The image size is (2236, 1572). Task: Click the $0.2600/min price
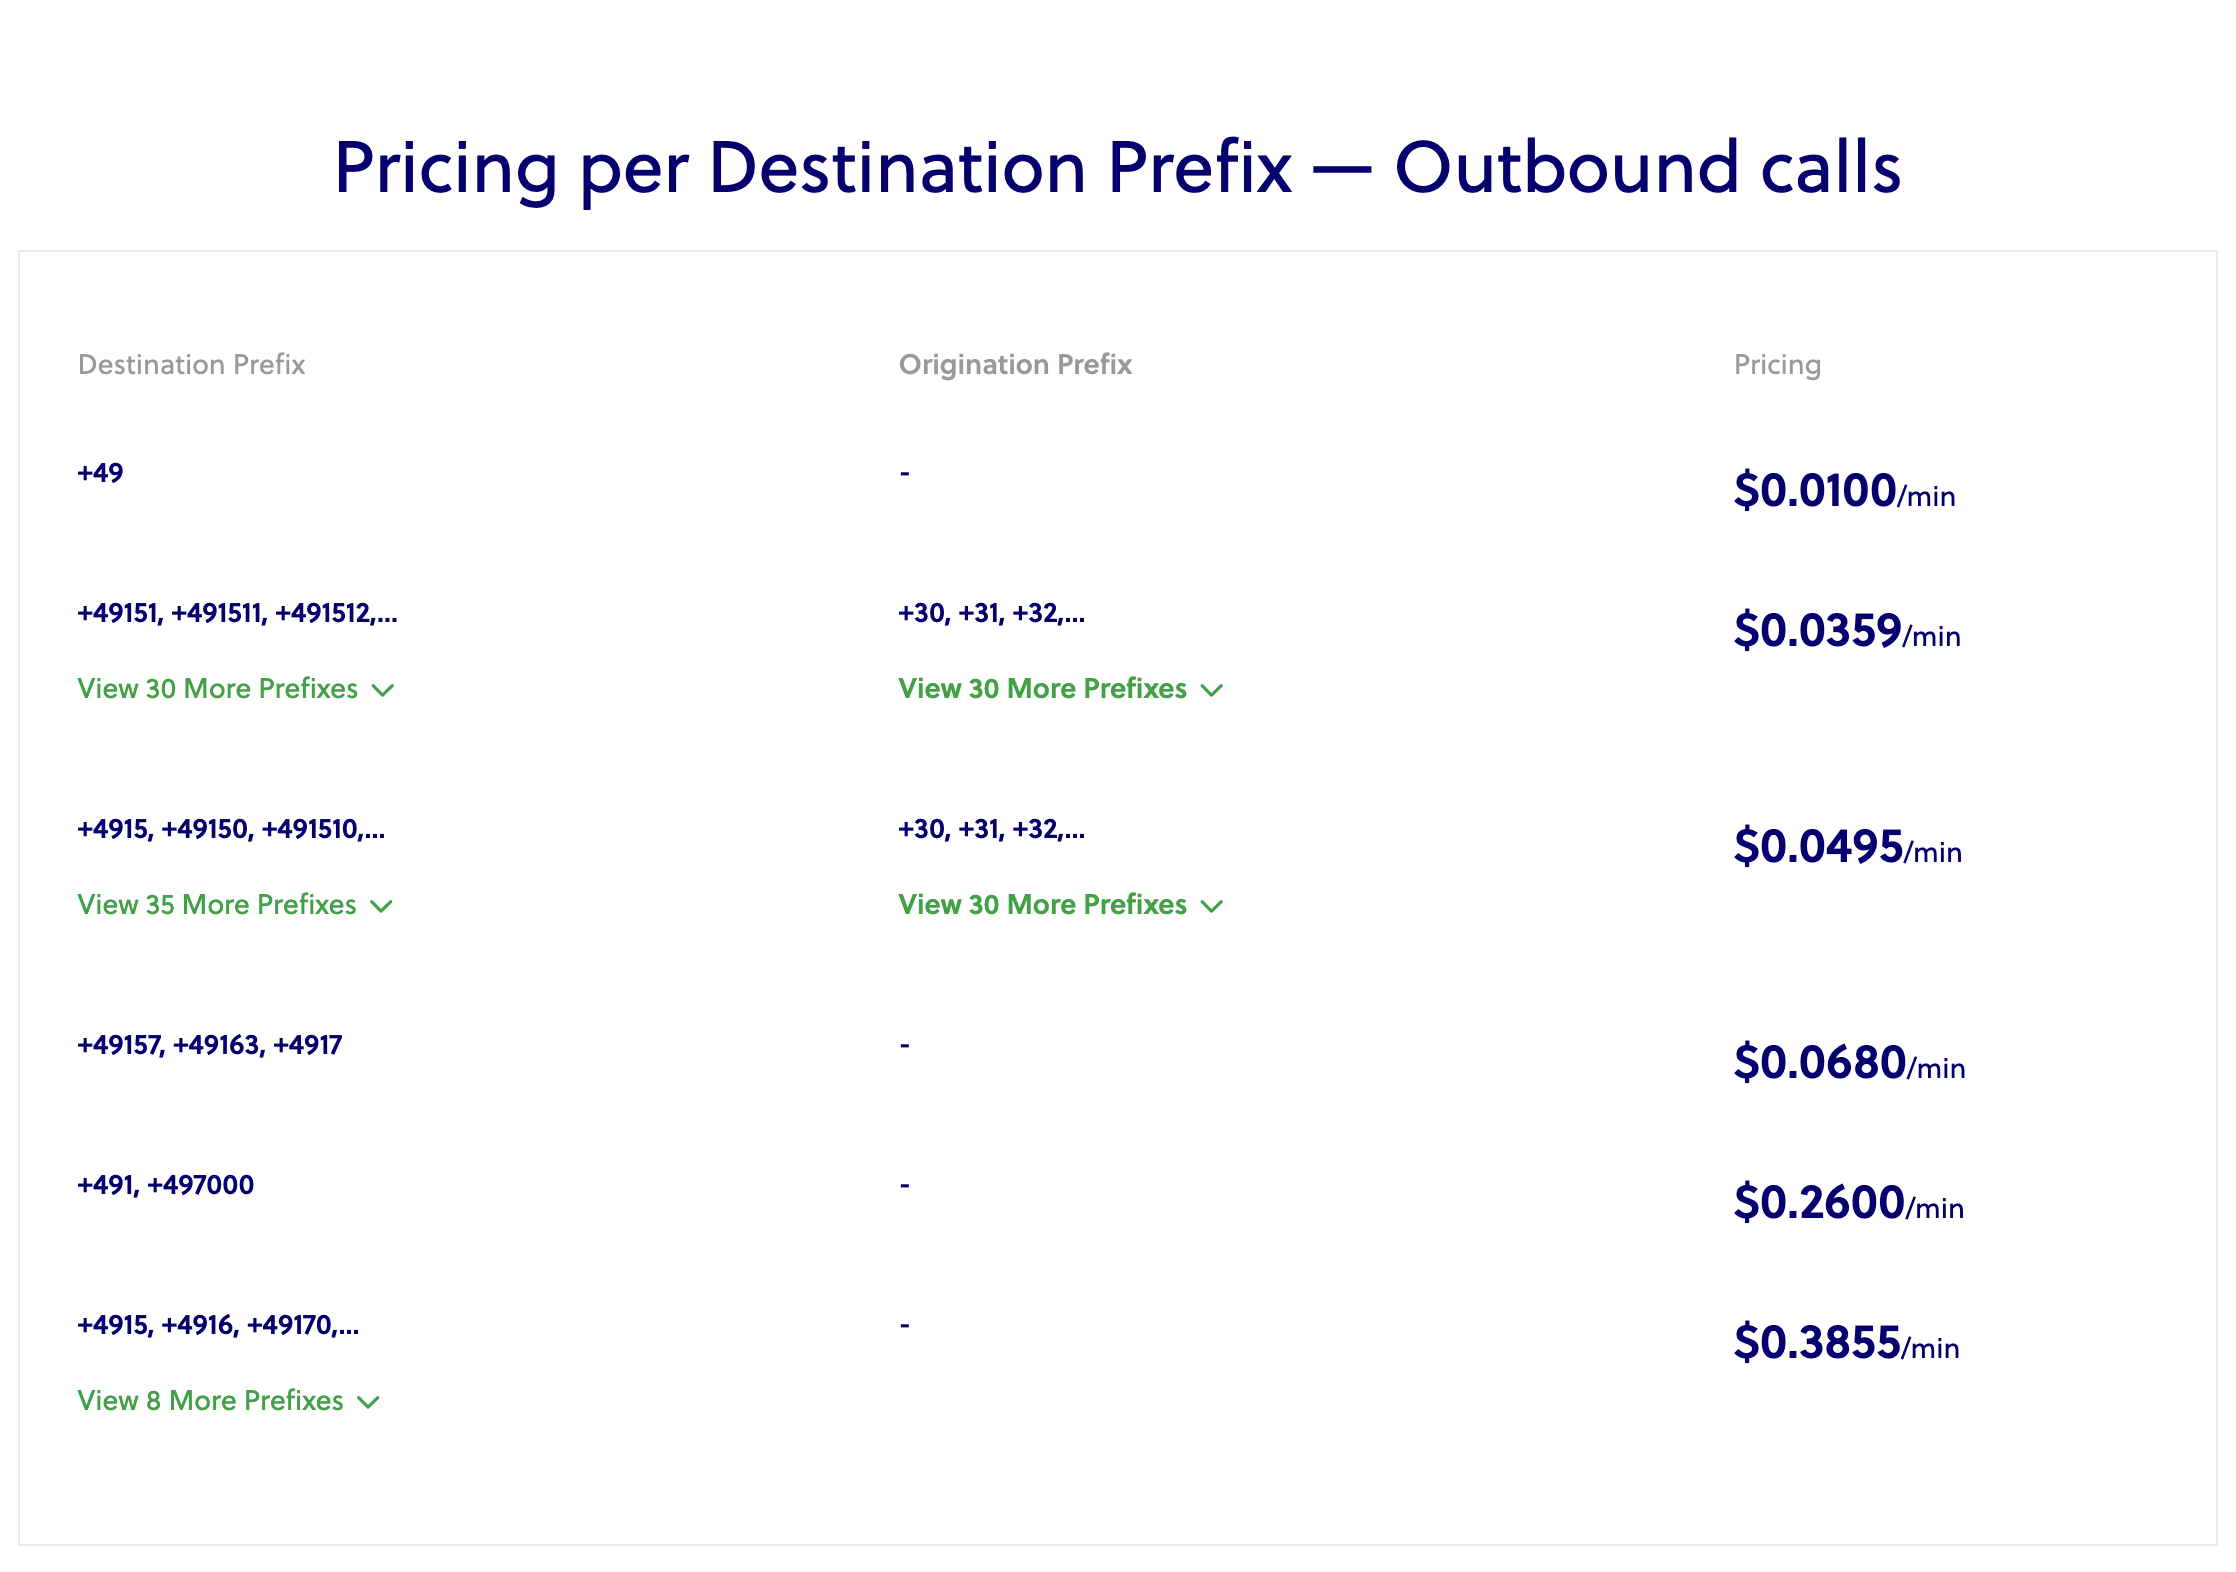(1848, 1203)
